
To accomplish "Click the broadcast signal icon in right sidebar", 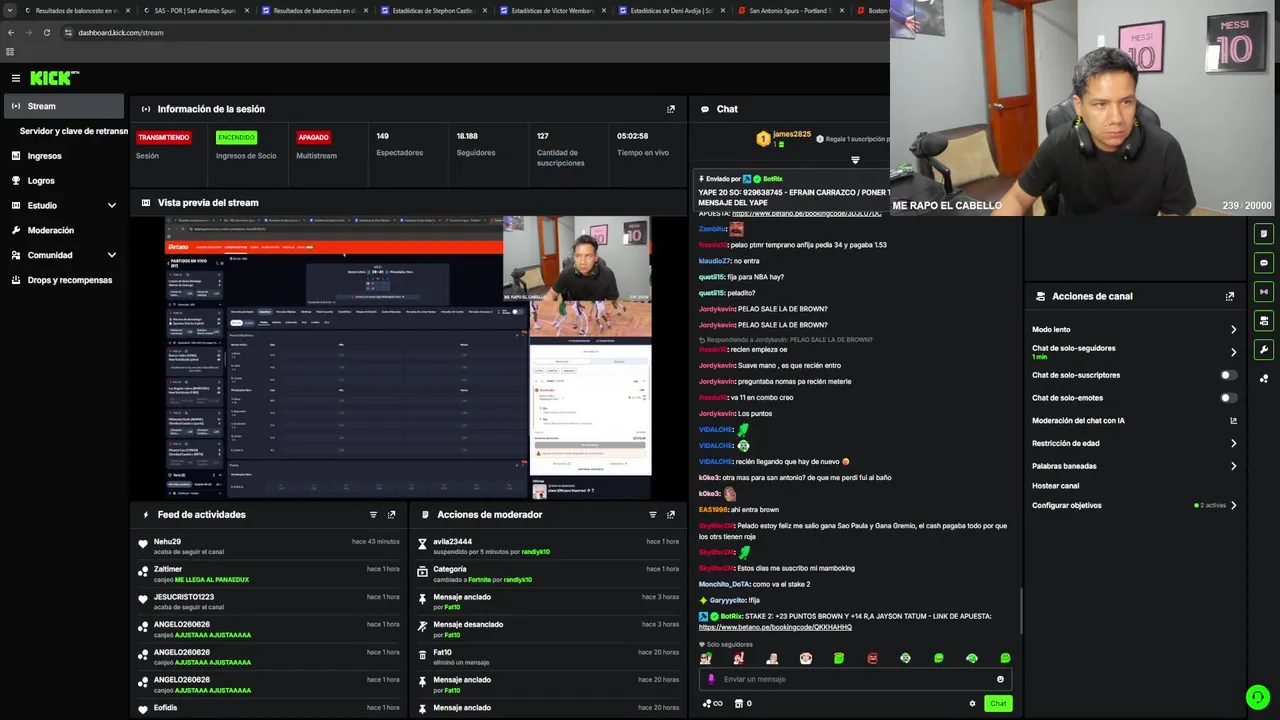I will [x=1264, y=292].
